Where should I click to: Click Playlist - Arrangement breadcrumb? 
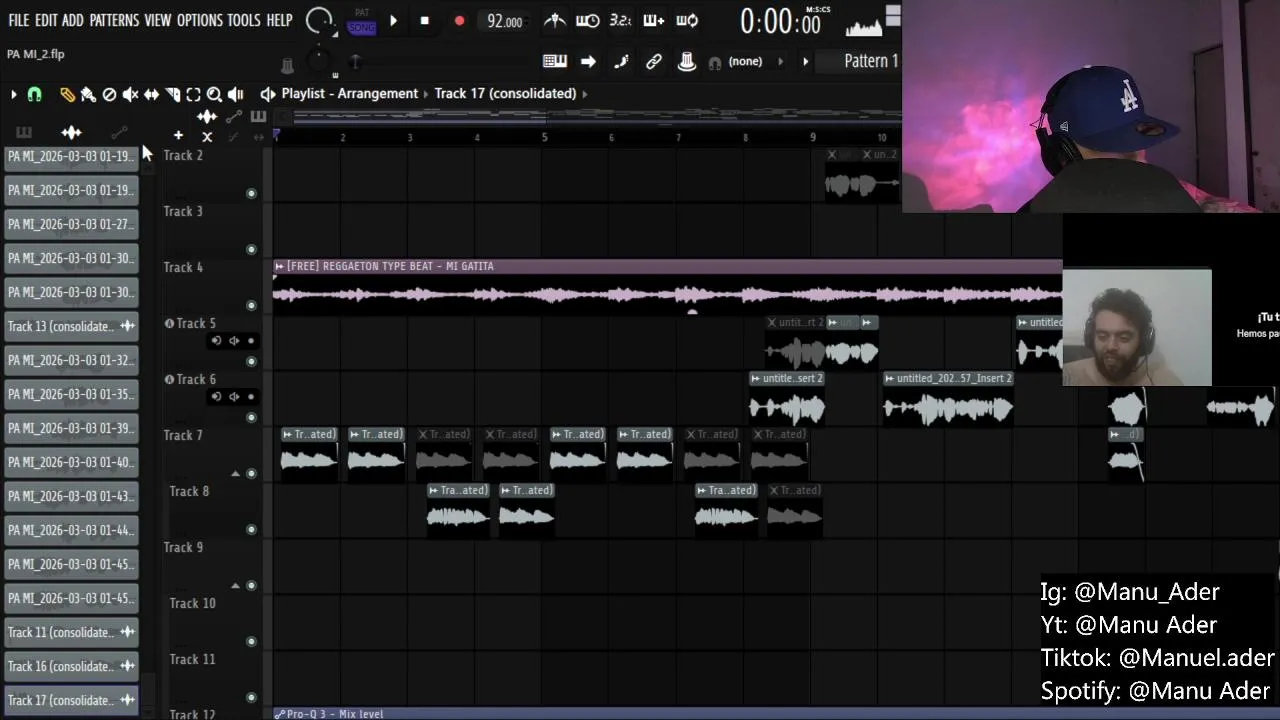tap(350, 93)
